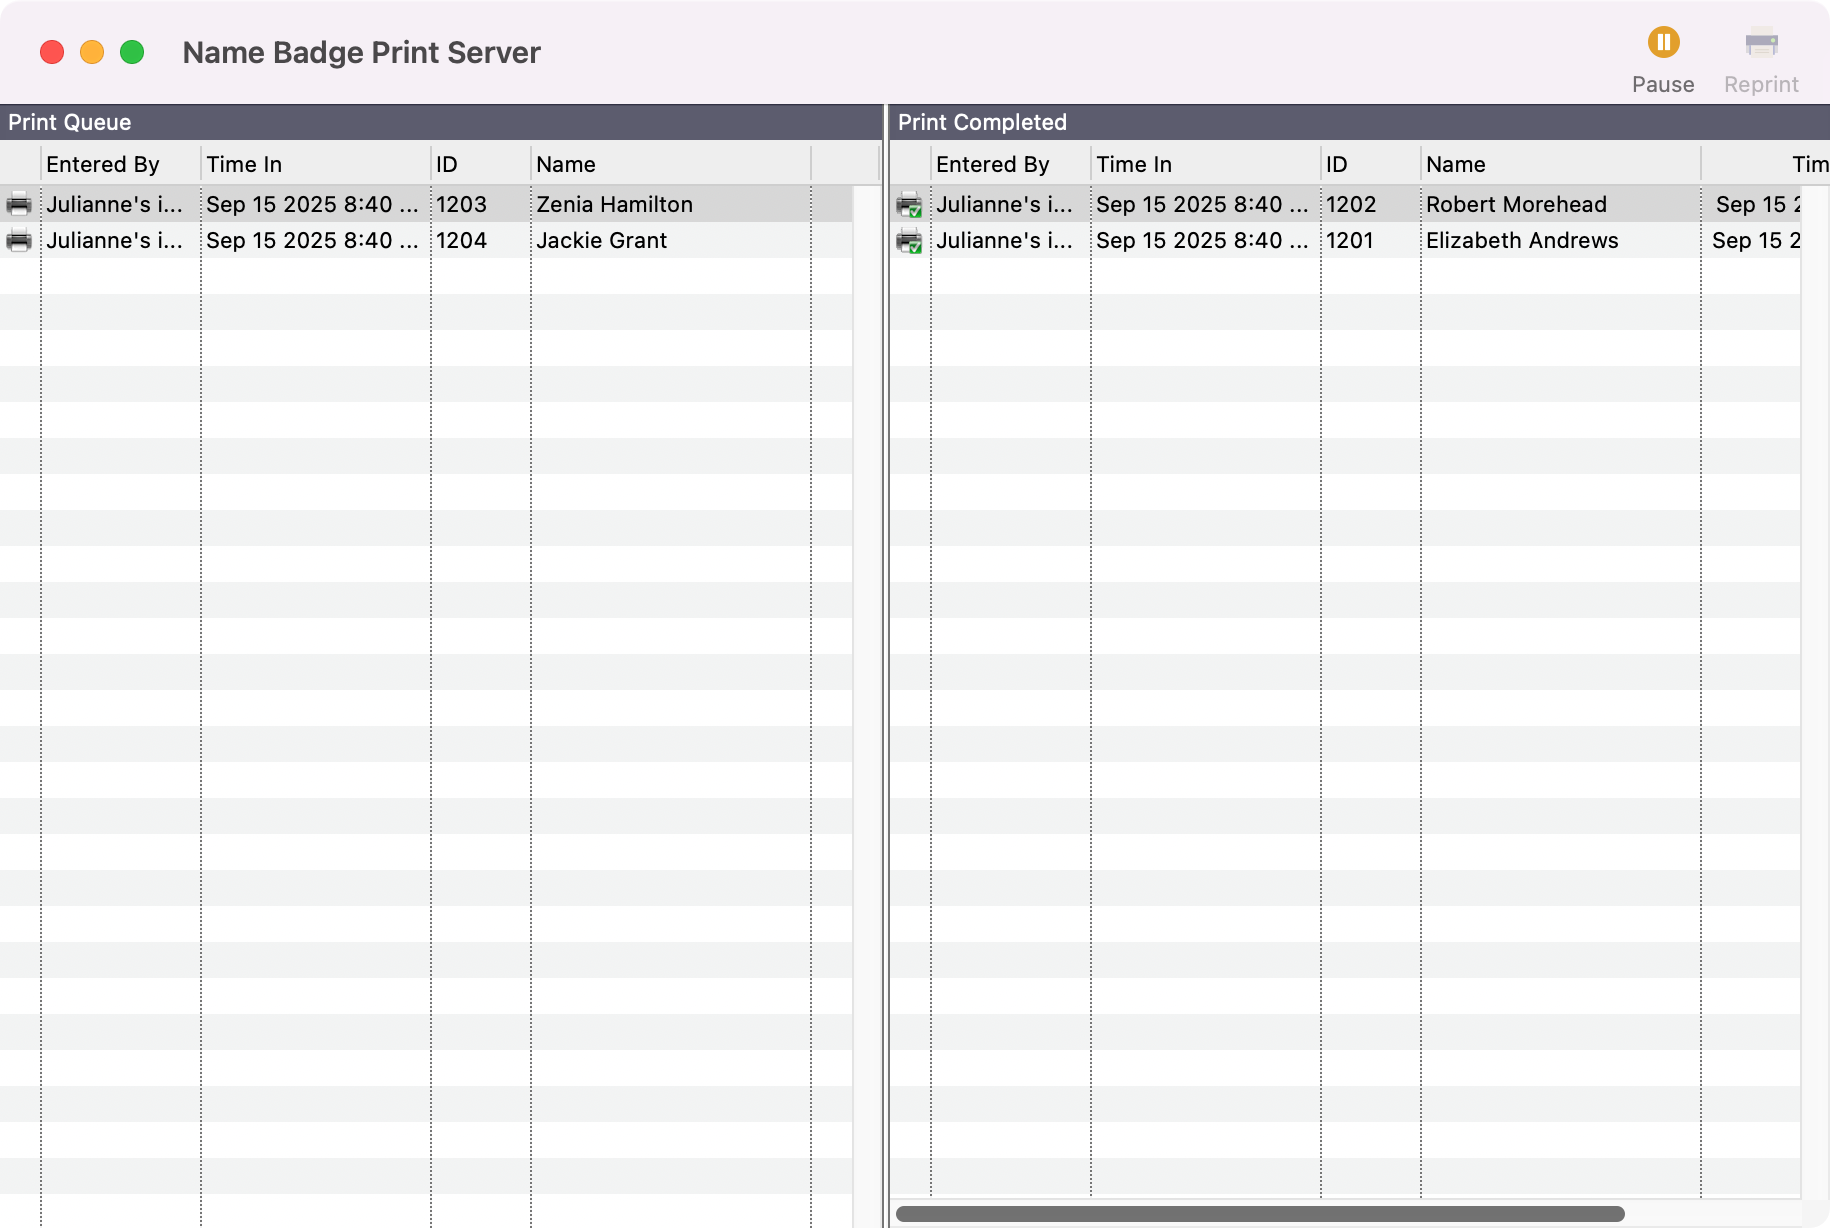Screen dimensions: 1830x1228
Task: Click the Reprint printer icon
Action: tap(1761, 42)
